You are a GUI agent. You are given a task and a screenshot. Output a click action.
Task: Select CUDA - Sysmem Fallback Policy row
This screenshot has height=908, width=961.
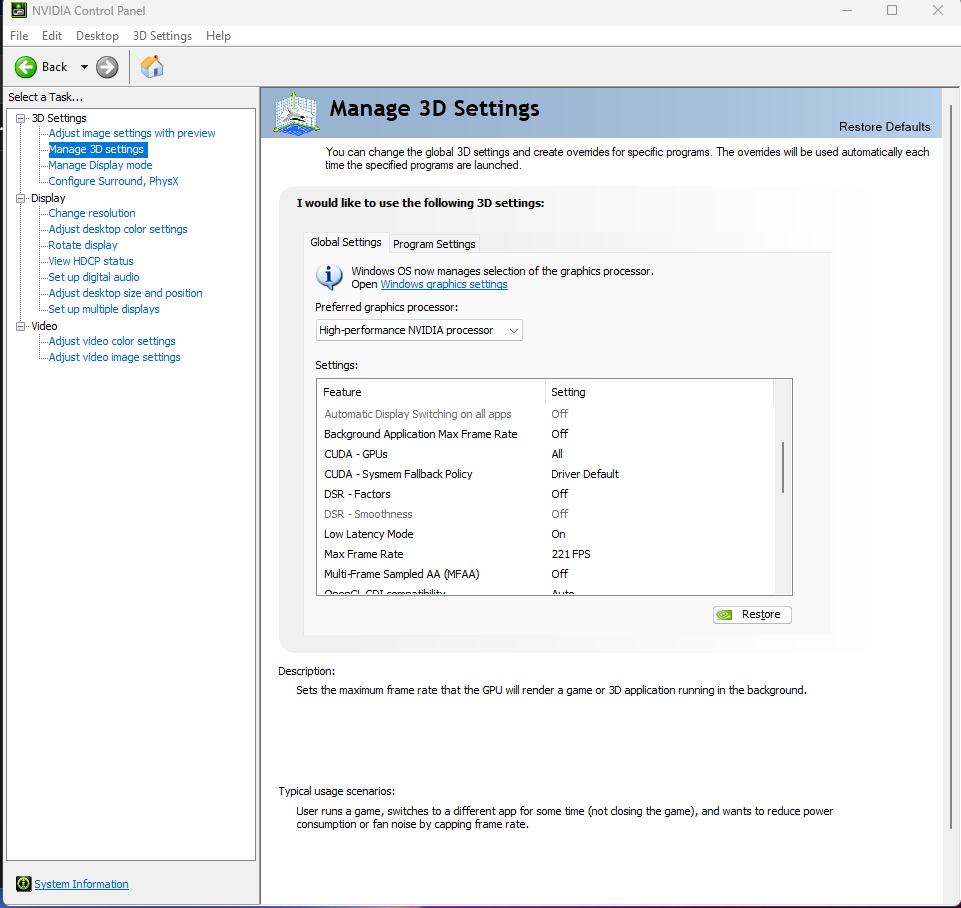click(x=545, y=474)
